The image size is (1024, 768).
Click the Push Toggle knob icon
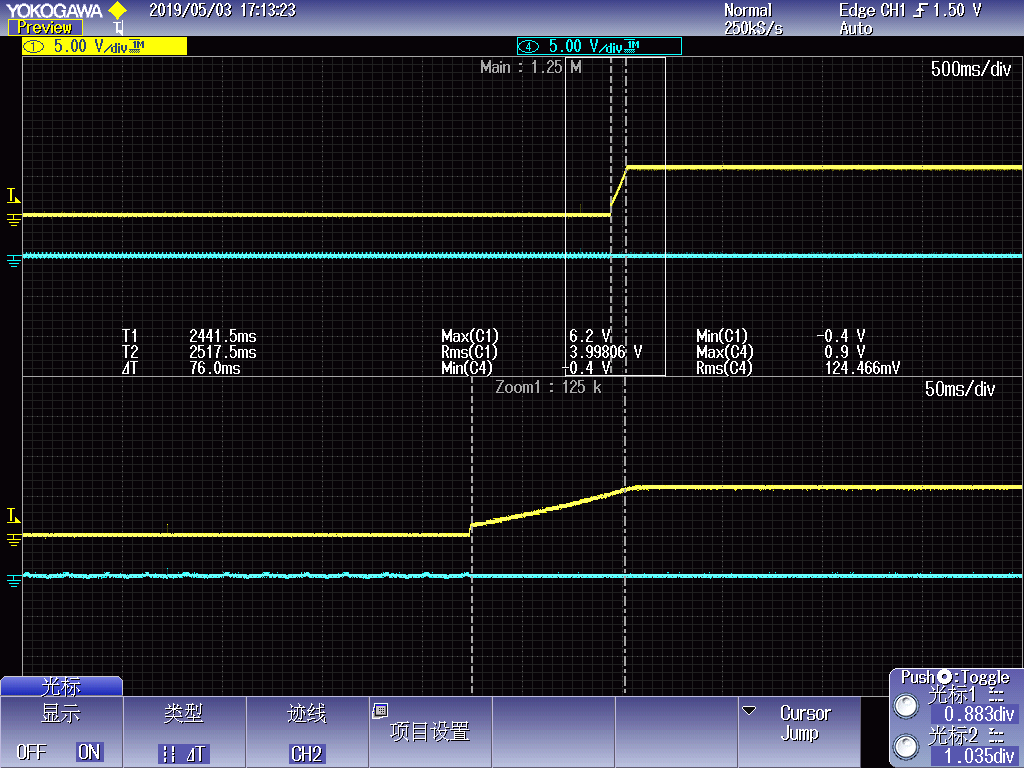click(944, 677)
